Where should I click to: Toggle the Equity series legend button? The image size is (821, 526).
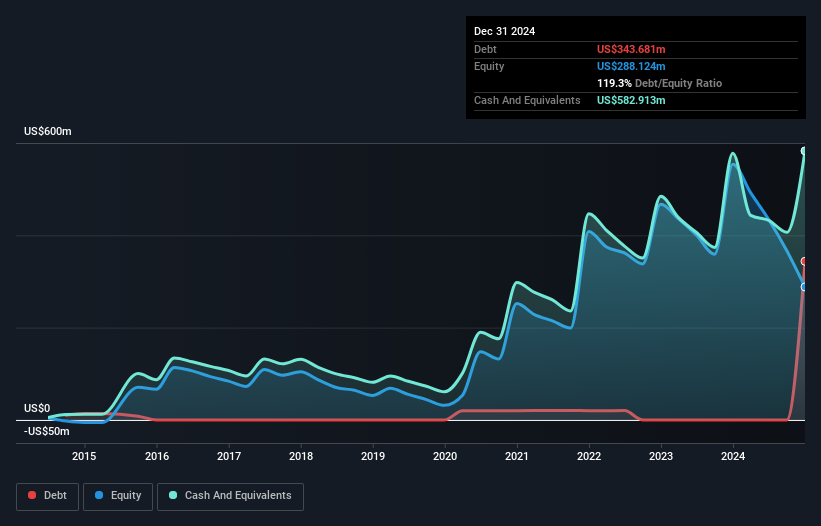coord(118,496)
